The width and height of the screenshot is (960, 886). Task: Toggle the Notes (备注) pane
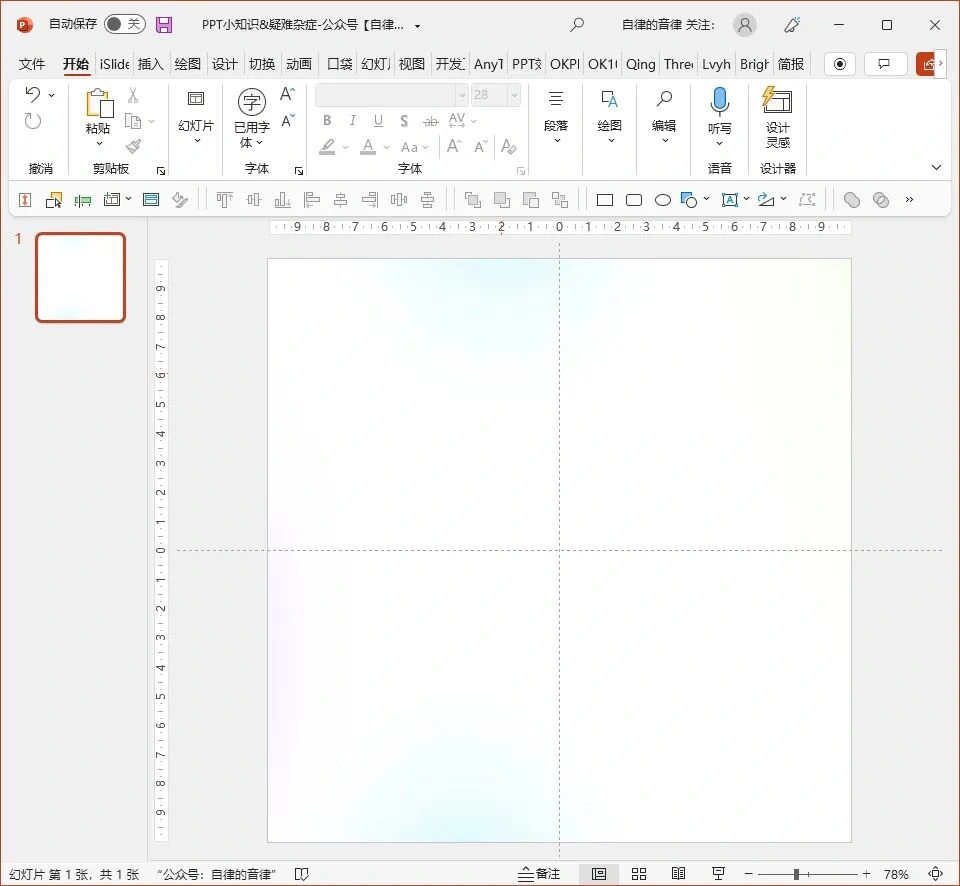(539, 874)
